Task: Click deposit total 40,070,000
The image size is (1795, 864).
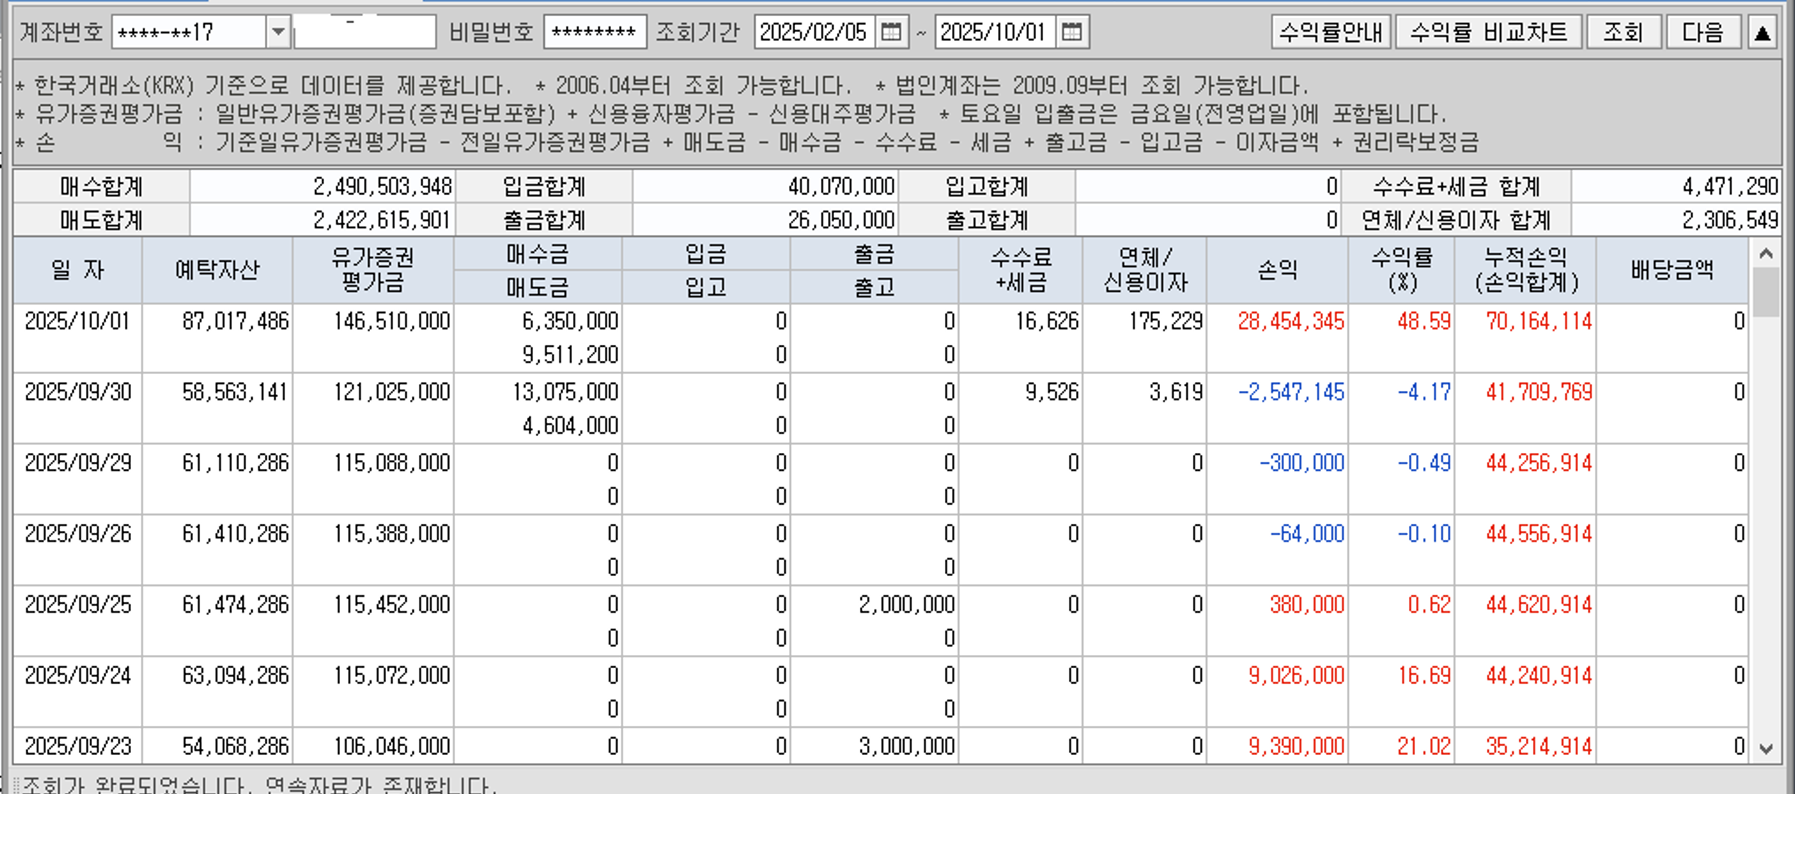Action: tap(841, 187)
